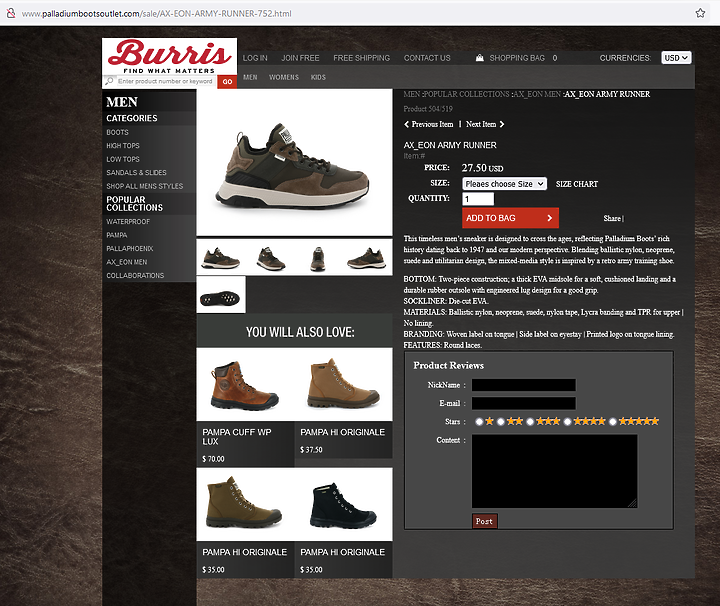The width and height of the screenshot is (720, 606).
Task: Select the four-star rating radio button
Action: coord(568,421)
